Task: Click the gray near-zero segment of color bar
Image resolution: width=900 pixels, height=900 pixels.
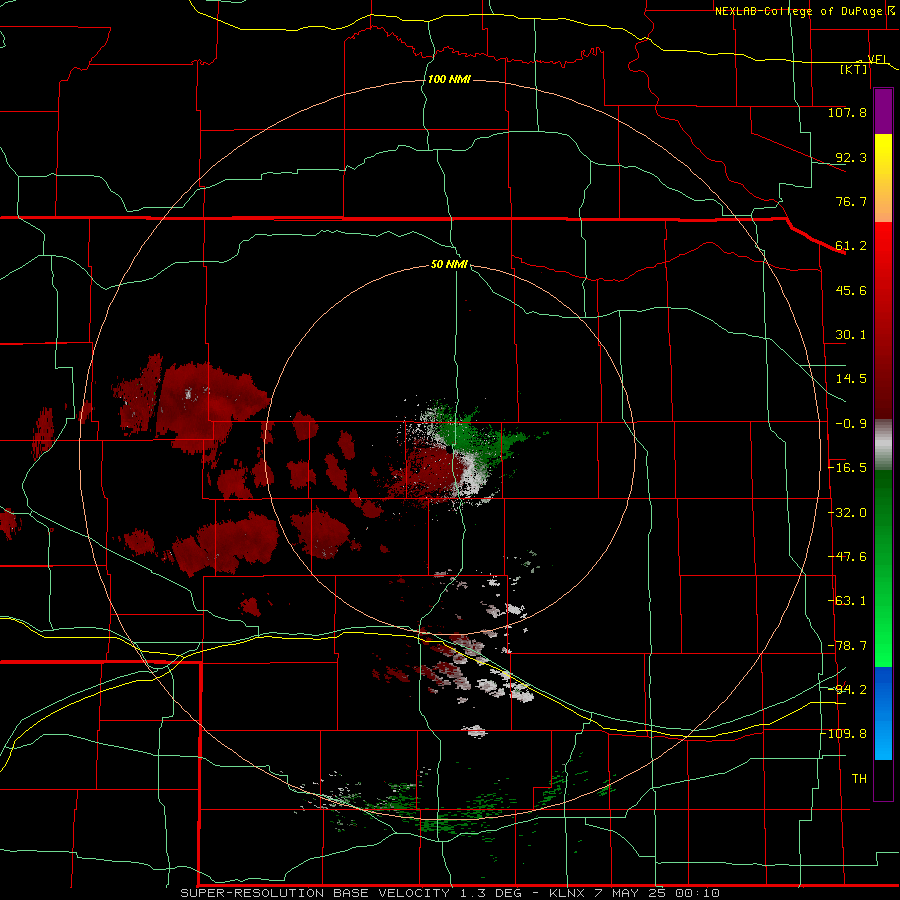Action: (883, 445)
